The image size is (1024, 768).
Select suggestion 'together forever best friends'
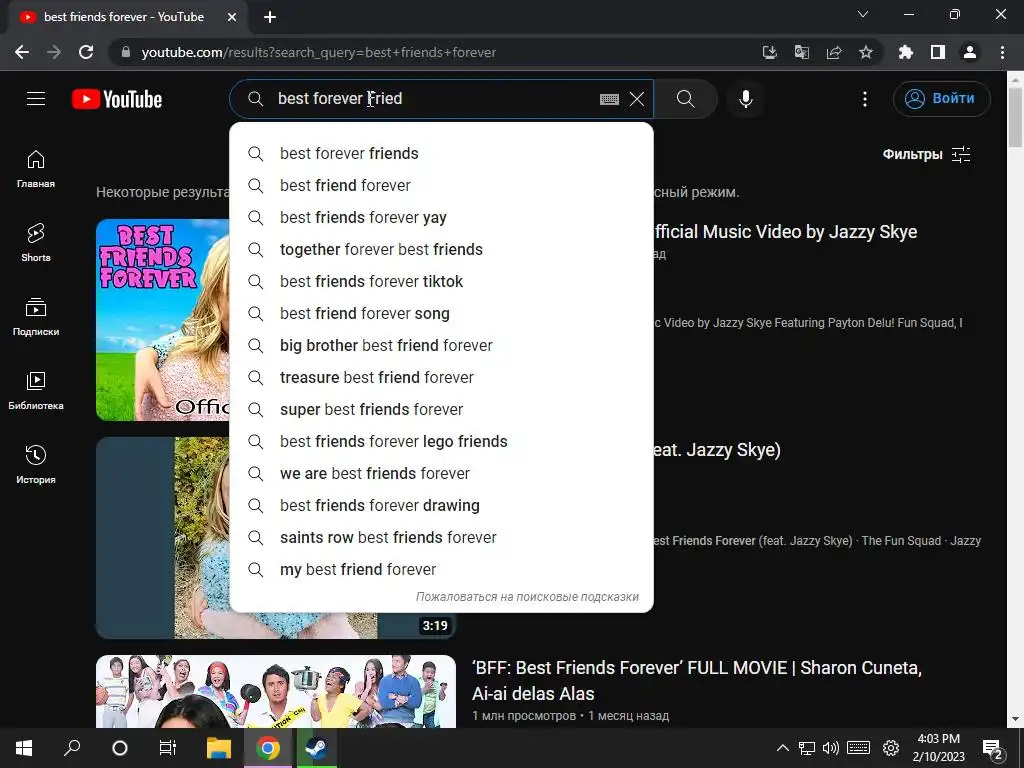click(441, 249)
